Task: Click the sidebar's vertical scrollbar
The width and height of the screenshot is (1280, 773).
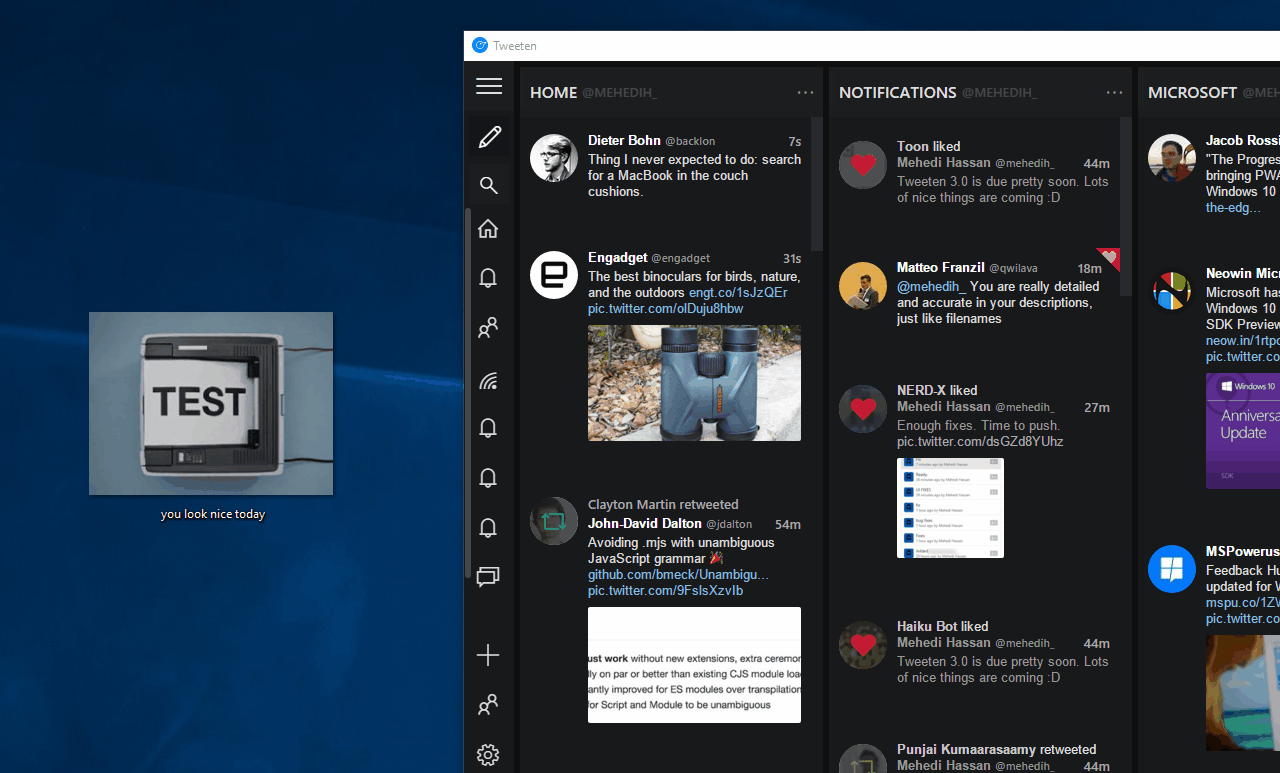Action: point(467,393)
